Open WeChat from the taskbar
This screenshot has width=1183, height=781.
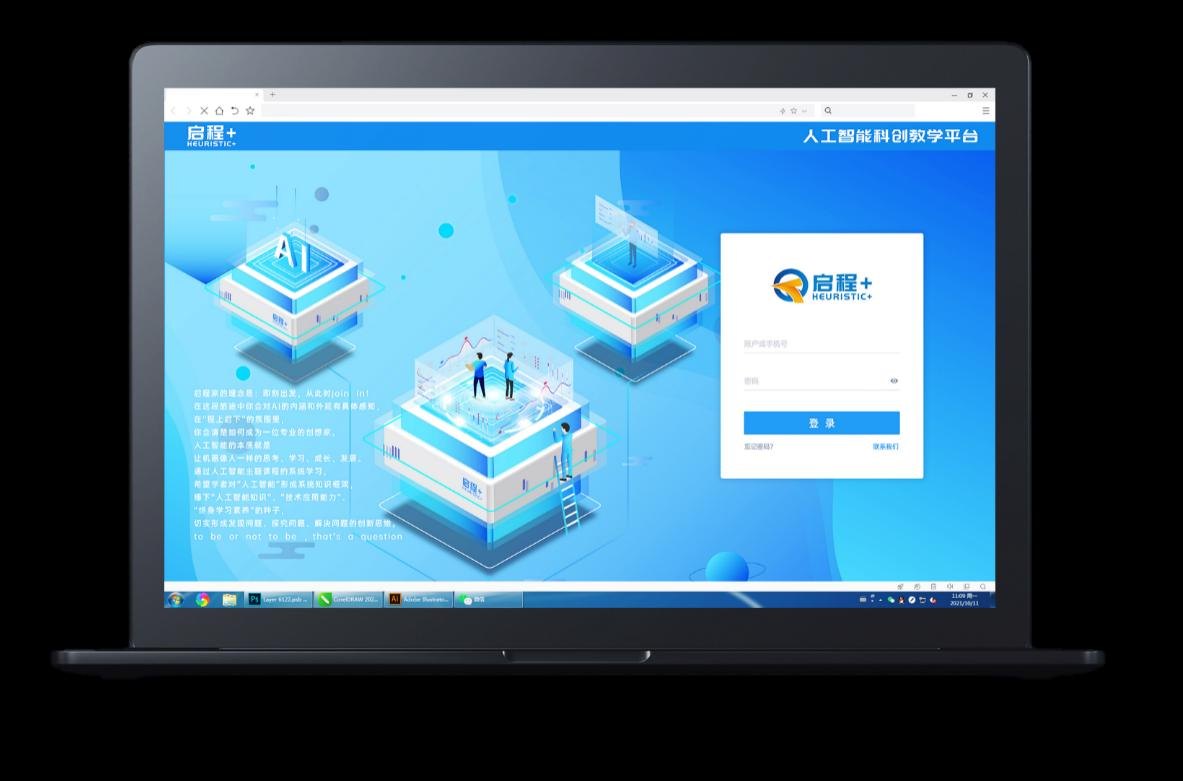488,600
